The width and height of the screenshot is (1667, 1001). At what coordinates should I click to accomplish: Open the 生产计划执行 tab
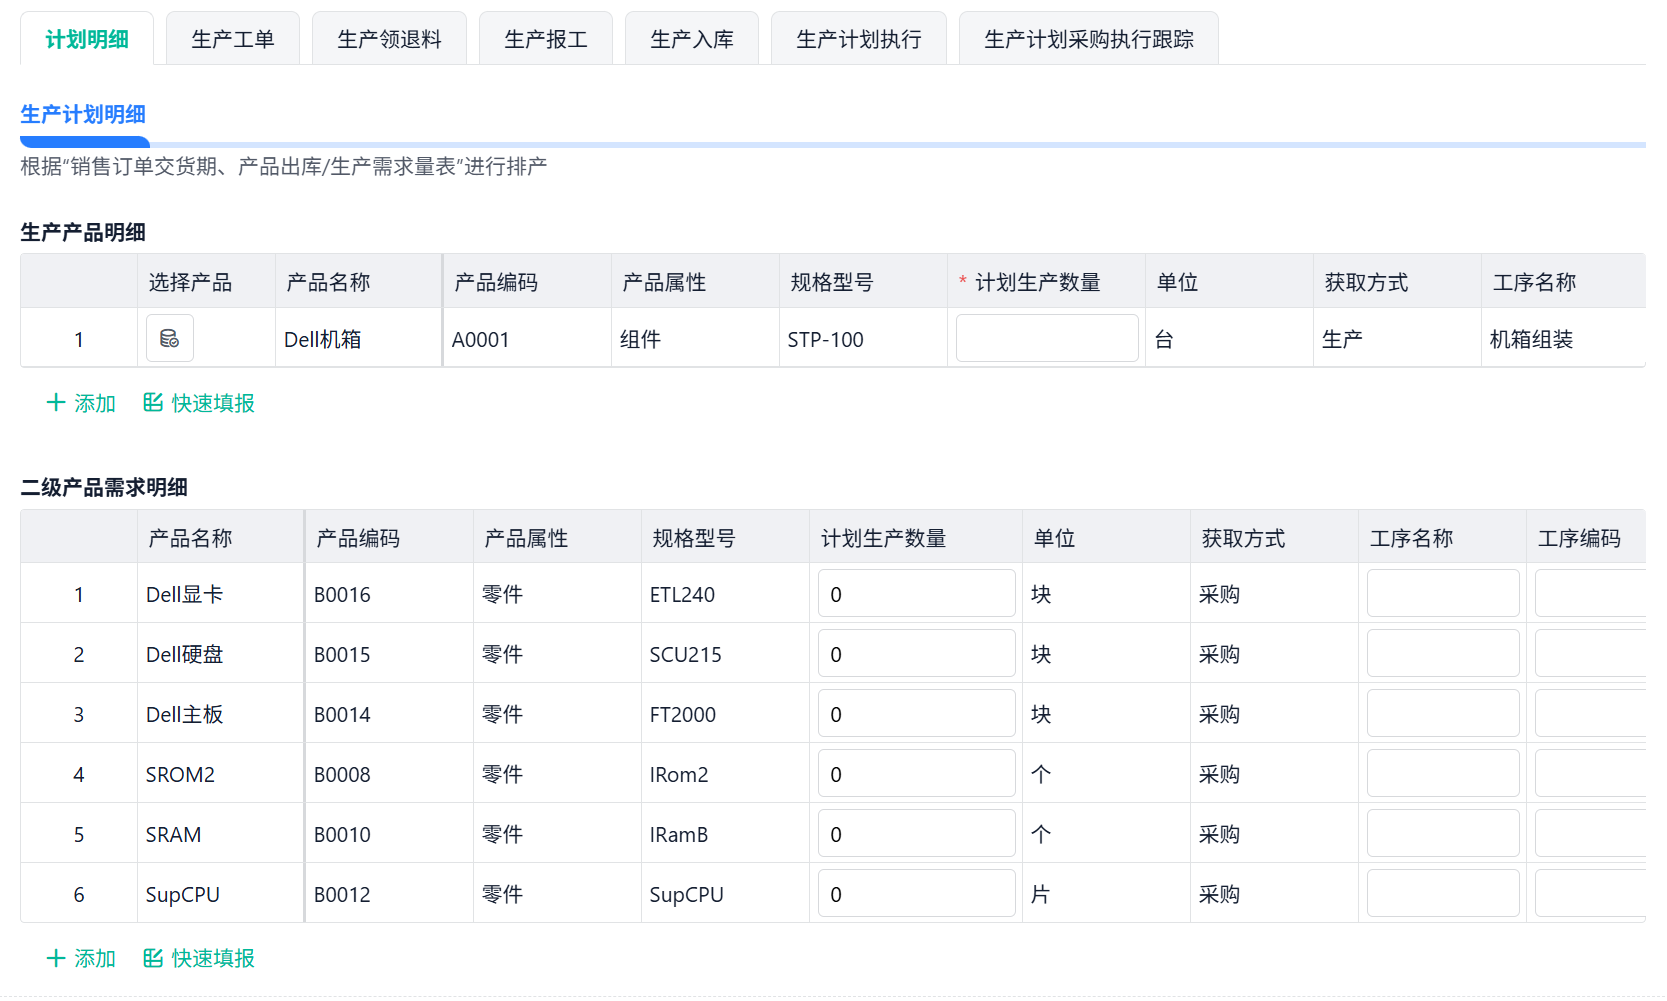(859, 39)
